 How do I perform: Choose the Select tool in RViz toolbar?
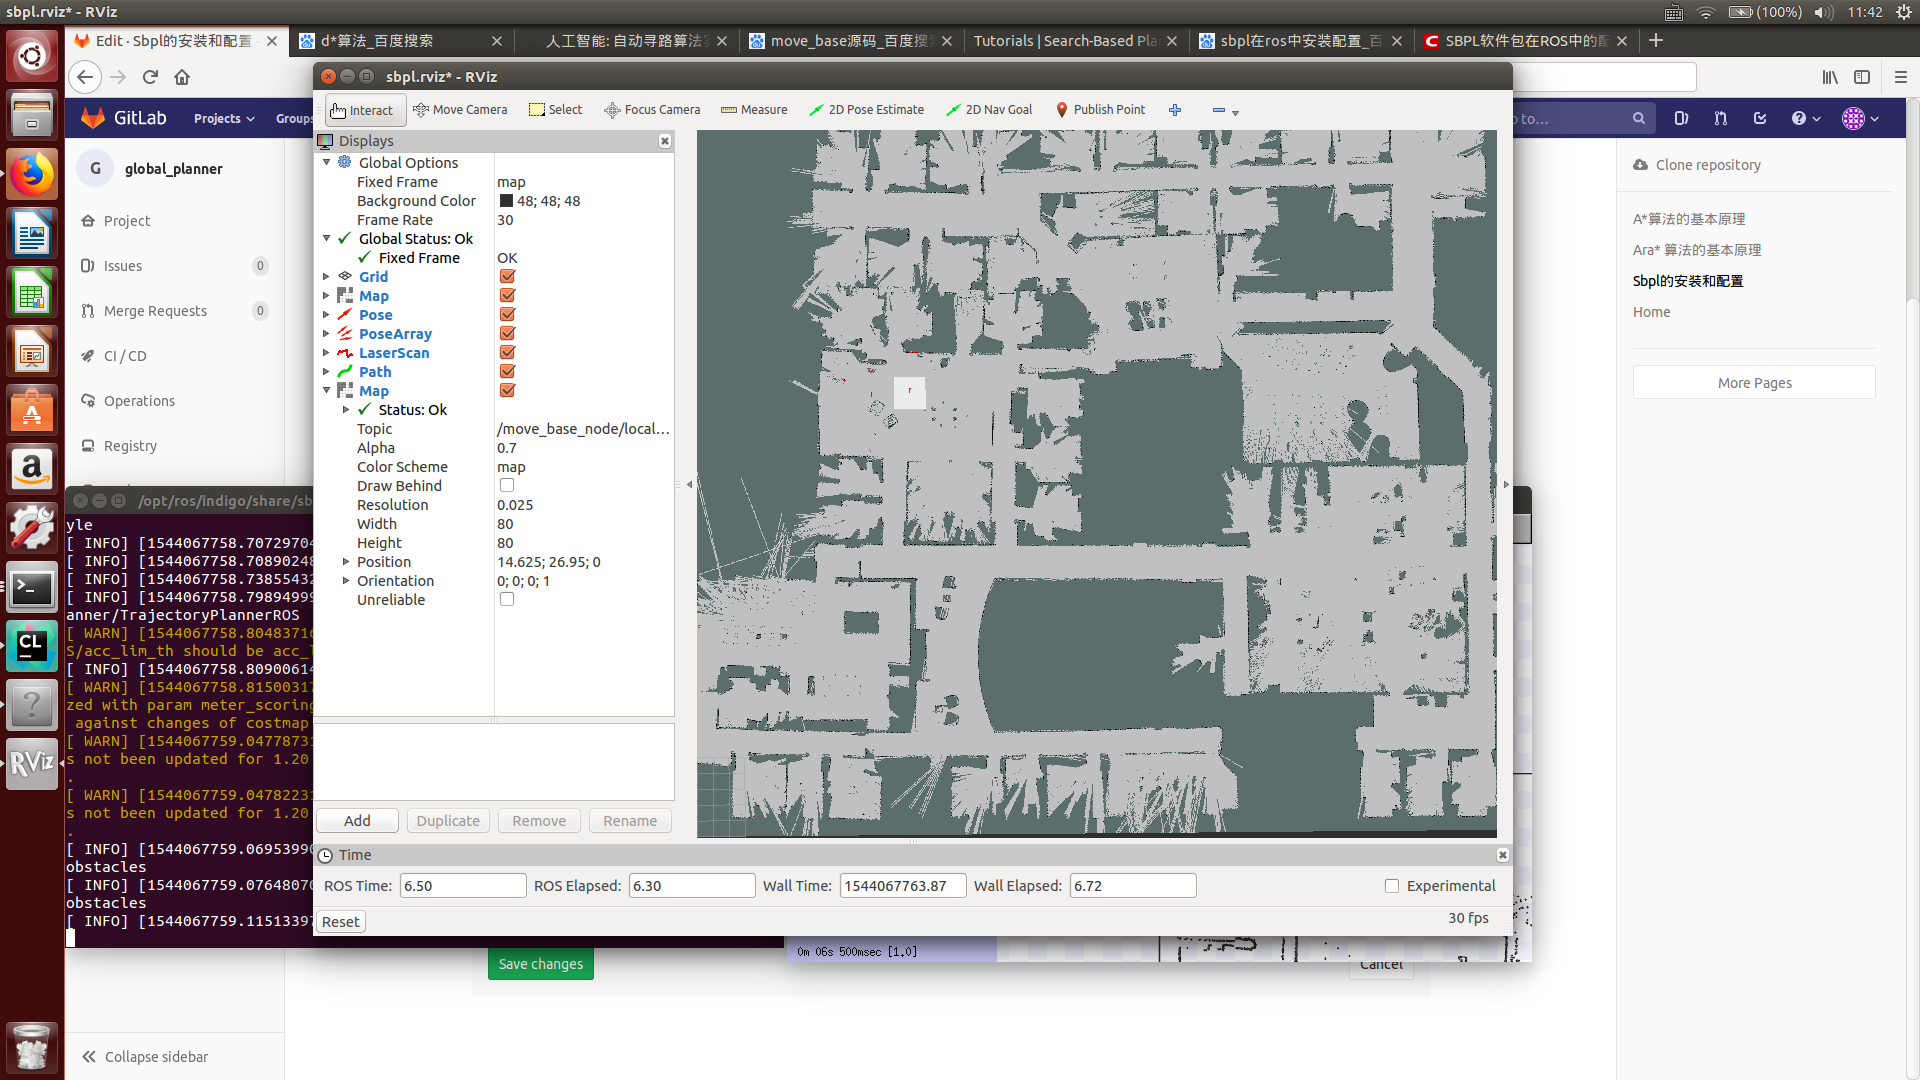(x=555, y=110)
